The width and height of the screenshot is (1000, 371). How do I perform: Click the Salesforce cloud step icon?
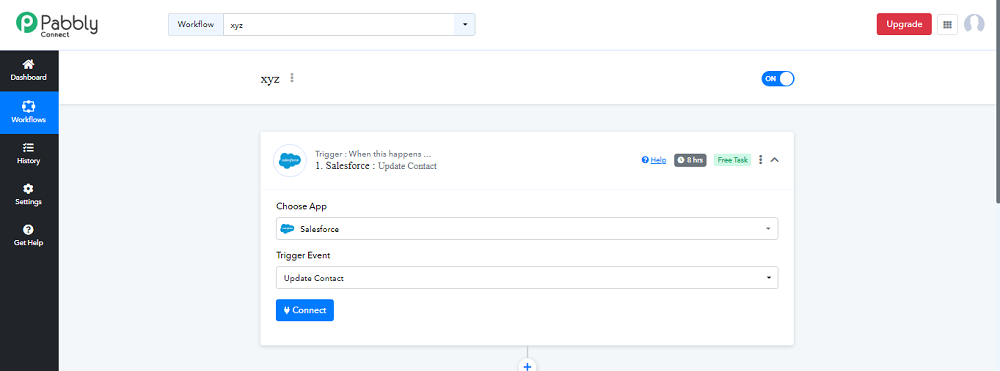(x=290, y=160)
